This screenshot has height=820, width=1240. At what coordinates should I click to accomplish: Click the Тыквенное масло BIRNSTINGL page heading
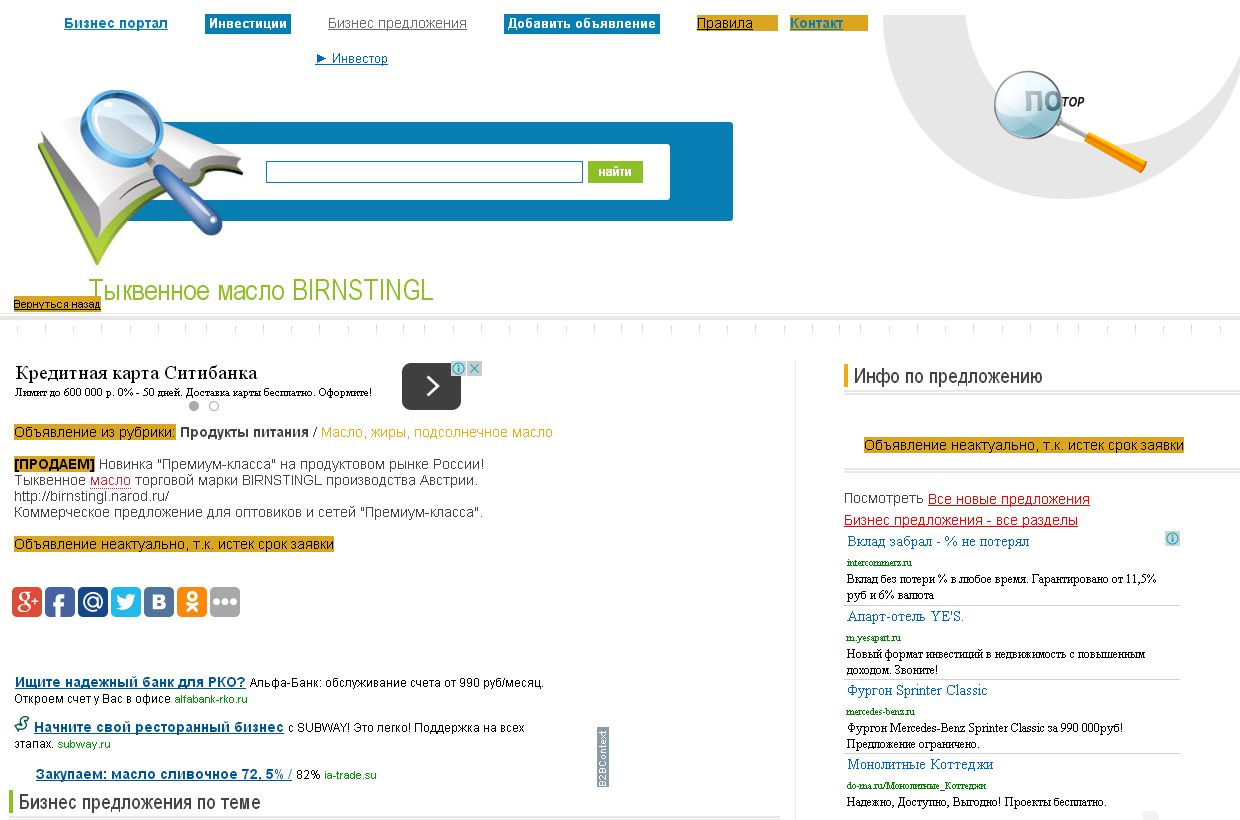pos(261,290)
